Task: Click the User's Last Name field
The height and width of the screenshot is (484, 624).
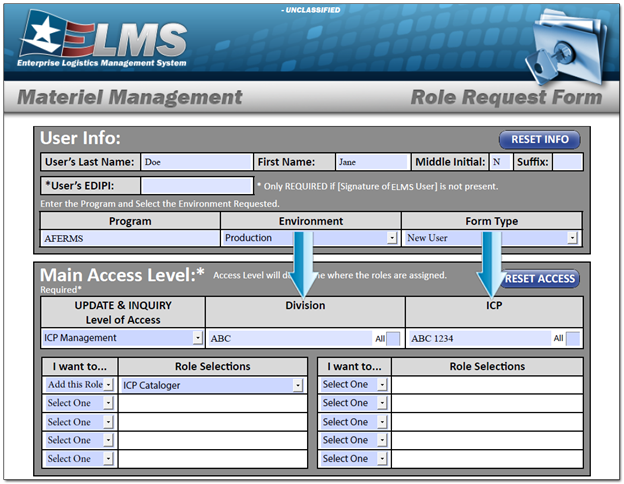Action: point(197,162)
